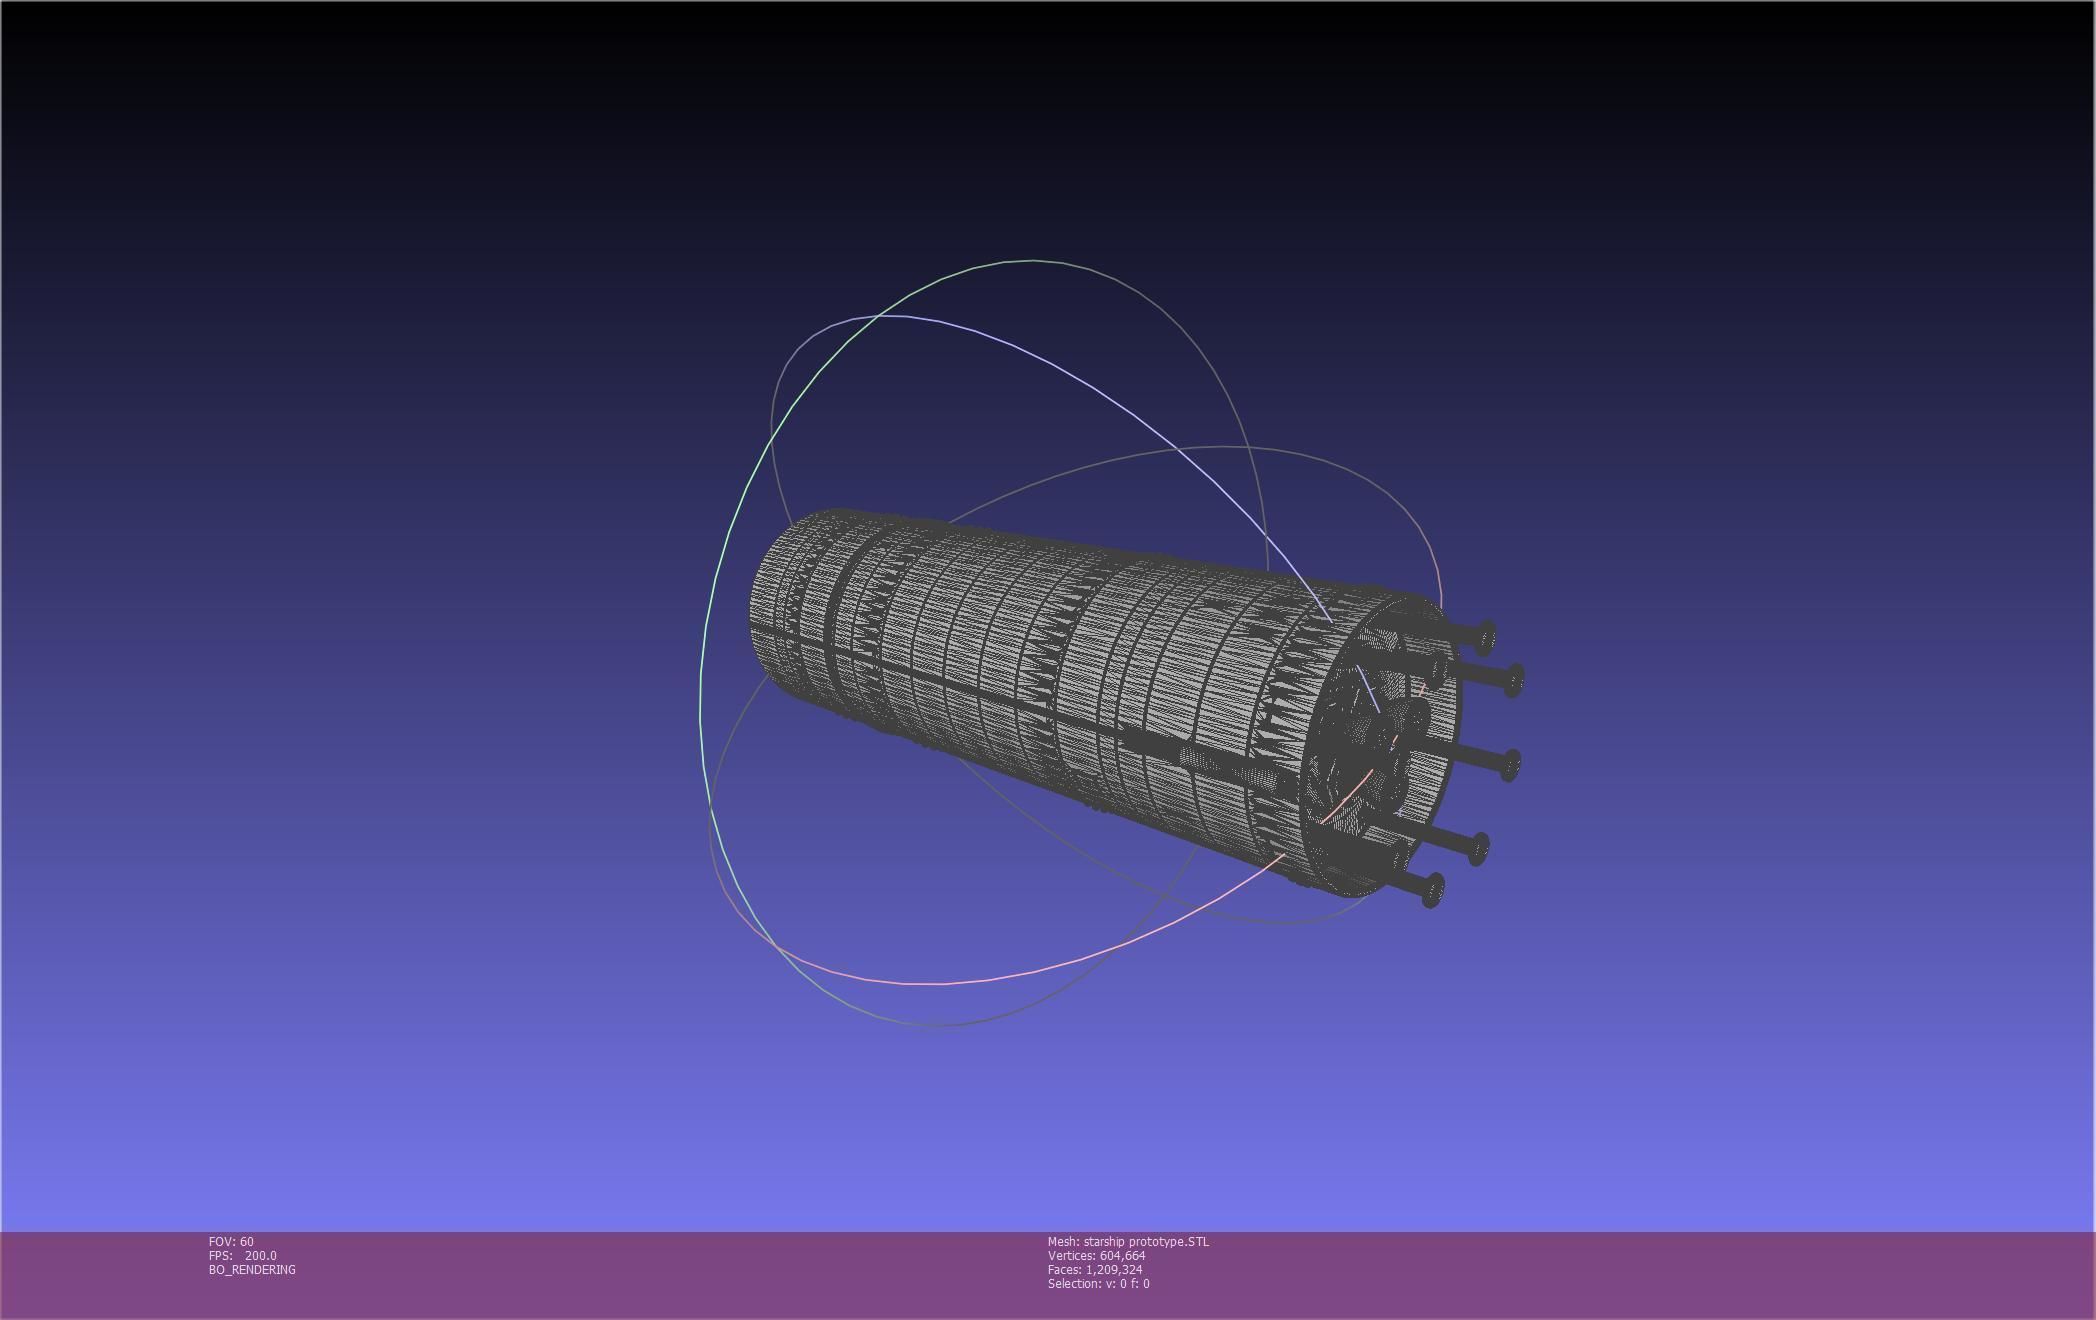The image size is (2096, 1320).
Task: Click the FPS: 200.0 readout
Action: pos(243,1256)
